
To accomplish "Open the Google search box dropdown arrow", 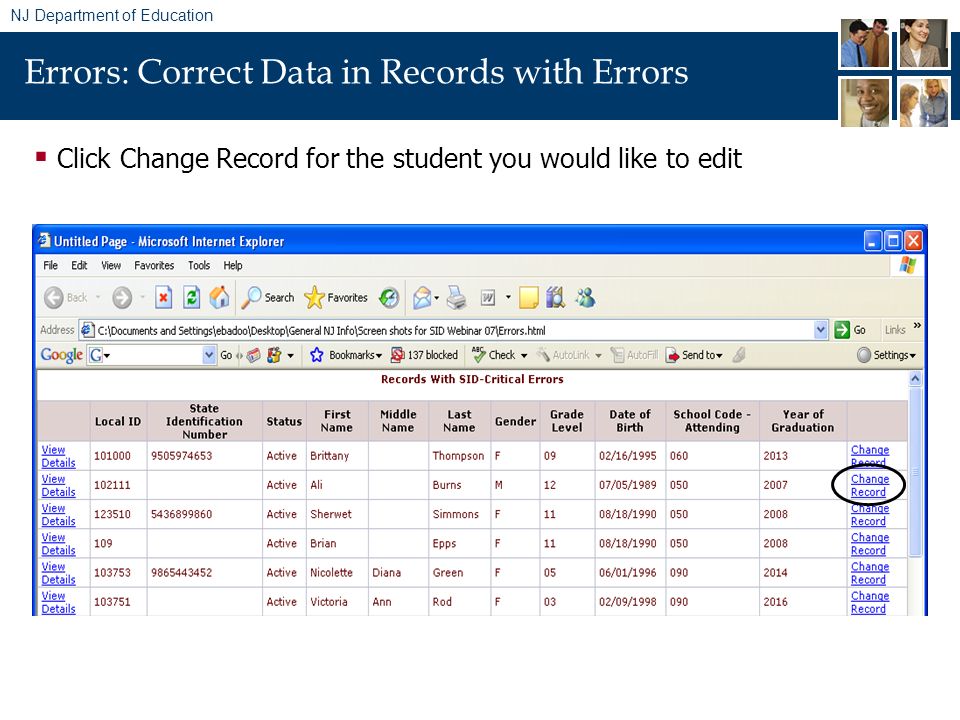I will tap(209, 355).
